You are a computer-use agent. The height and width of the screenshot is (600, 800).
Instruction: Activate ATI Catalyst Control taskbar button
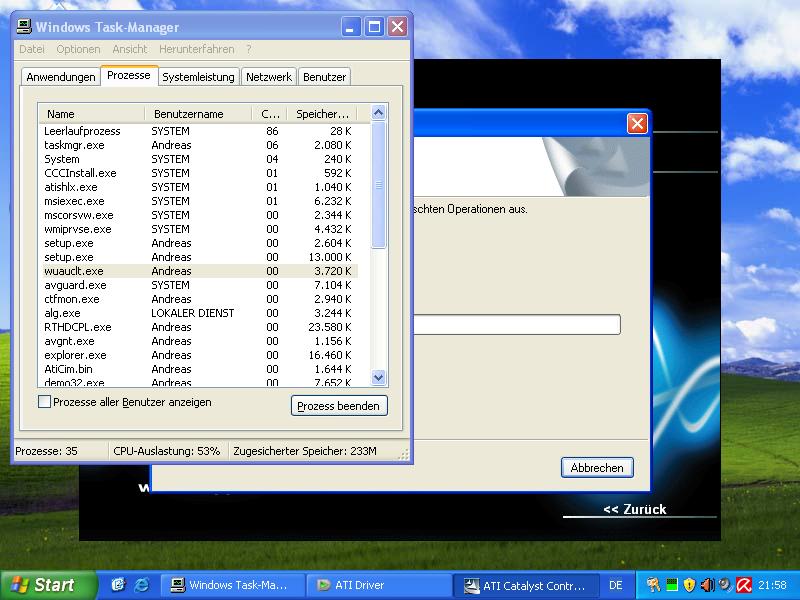526,585
